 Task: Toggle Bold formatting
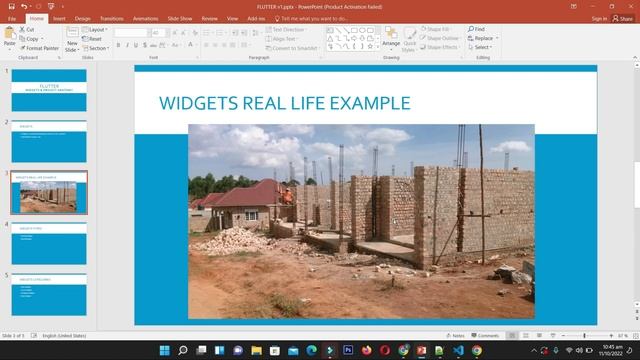click(x=118, y=45)
